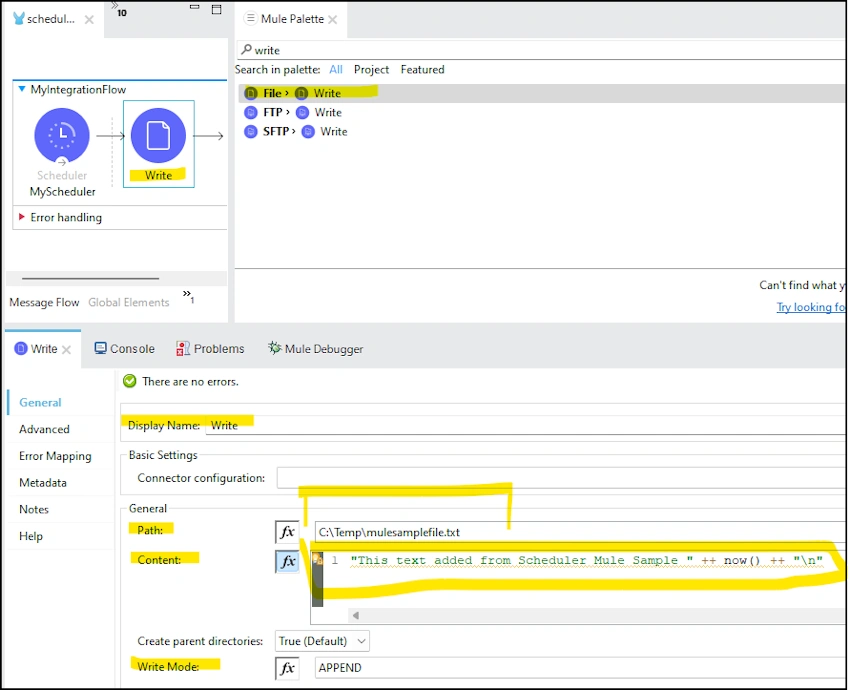This screenshot has height=690, width=850.
Task: Click the SFTP connector icon in palette
Action: (250, 132)
